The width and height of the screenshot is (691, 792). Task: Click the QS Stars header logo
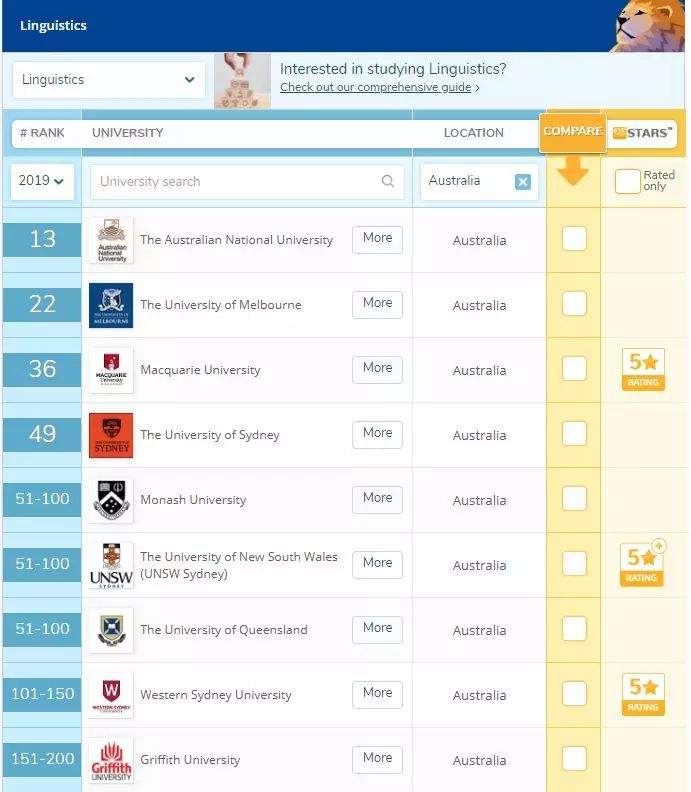tap(642, 133)
